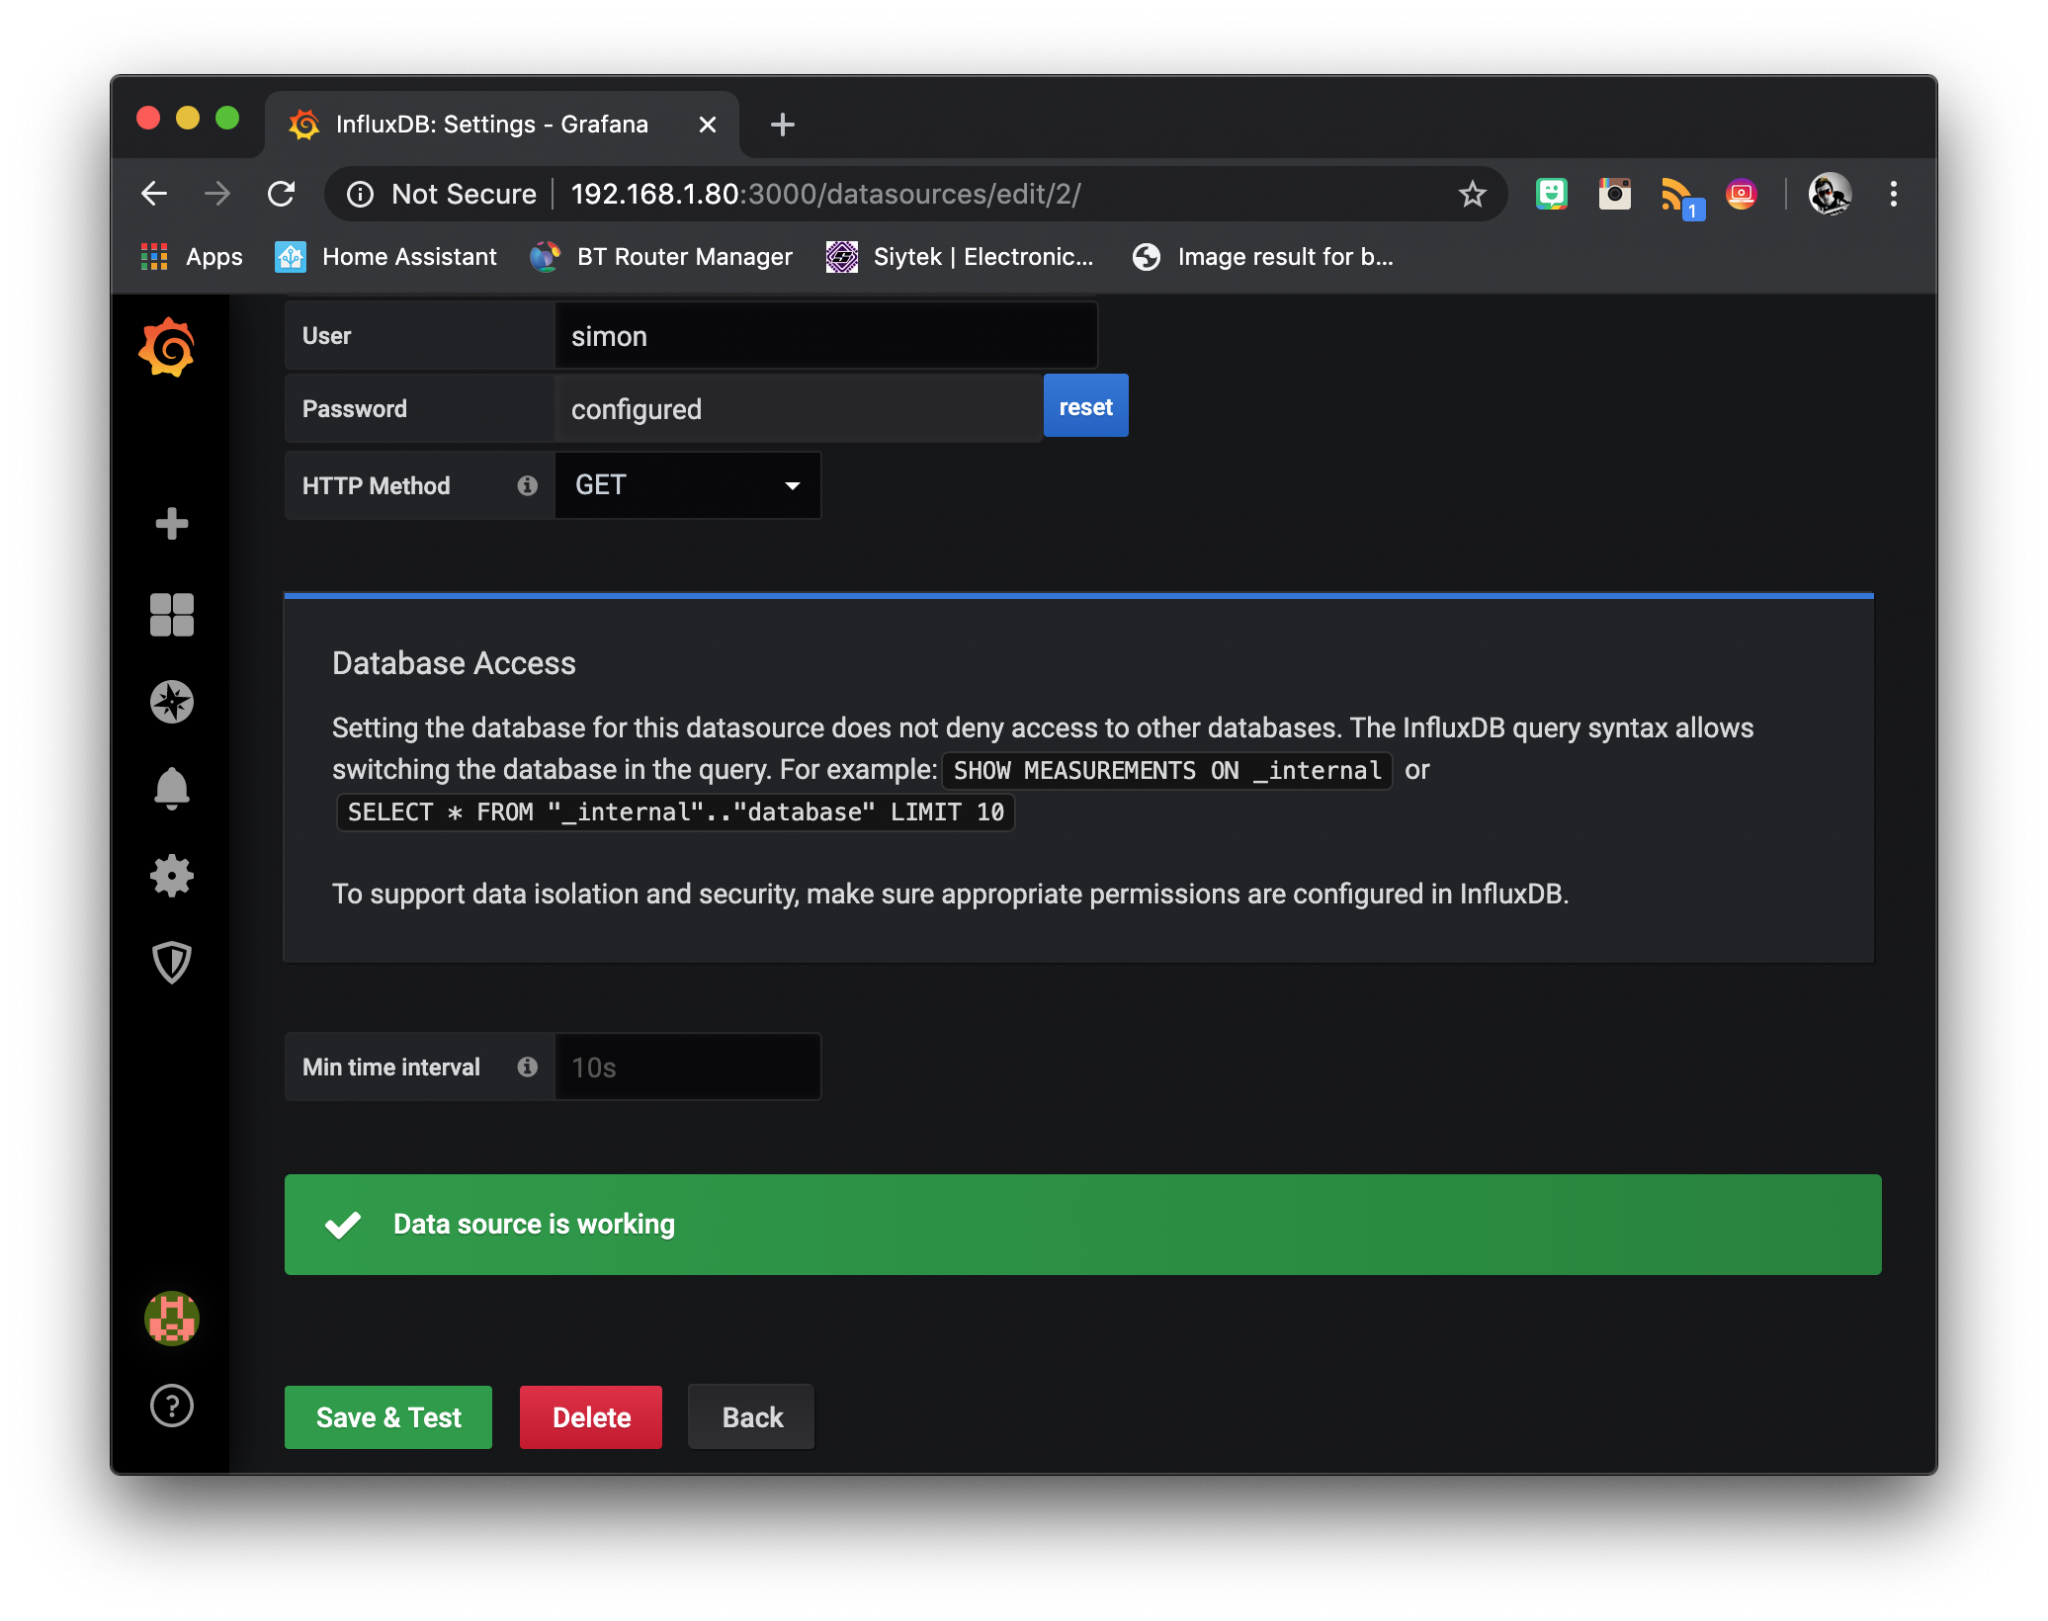Click the Grafana logo icon
Viewport: 2048px width, 1621px height.
click(x=171, y=347)
